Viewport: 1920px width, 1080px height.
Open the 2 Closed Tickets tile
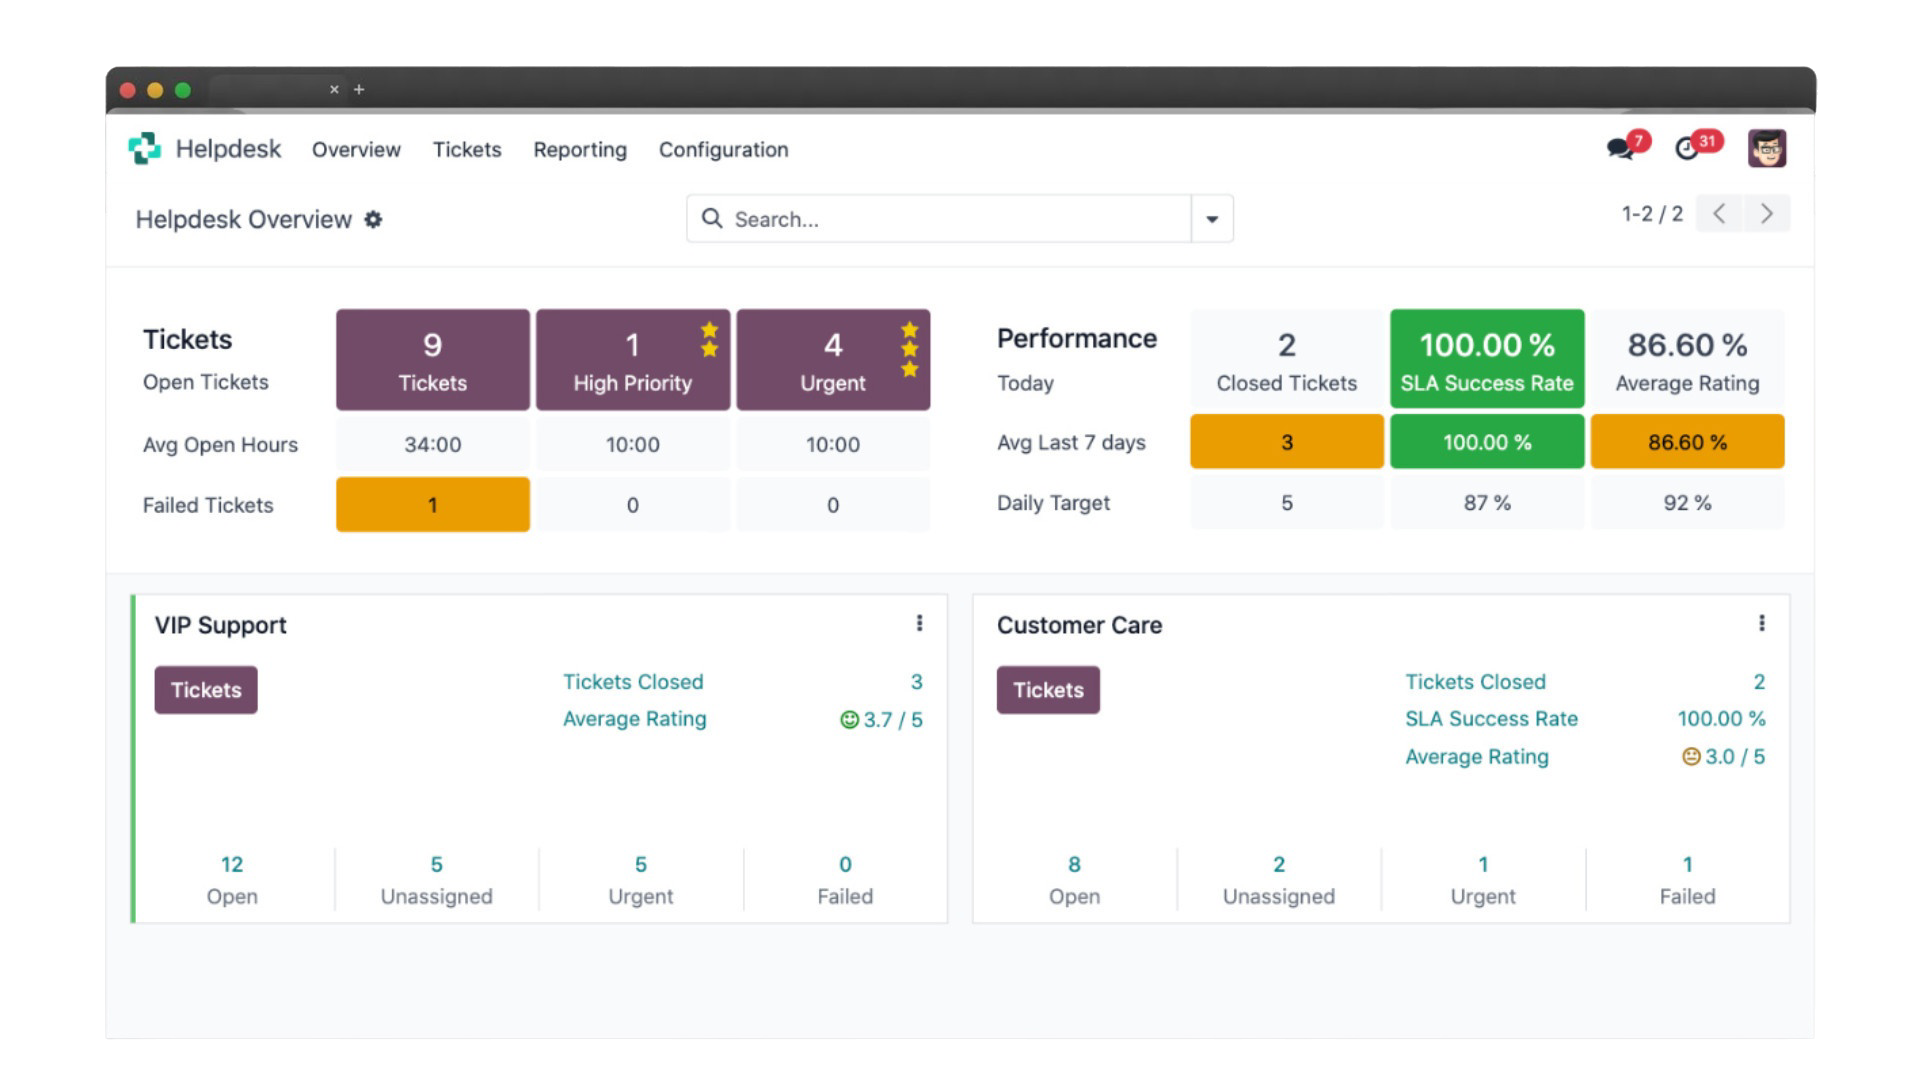click(x=1287, y=359)
